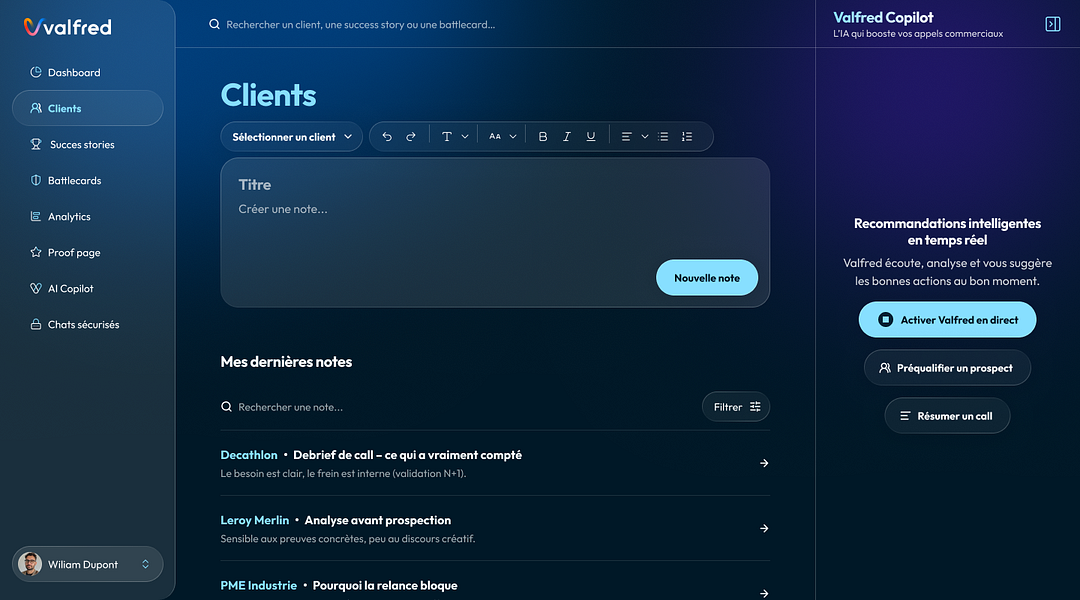Image resolution: width=1080 pixels, height=600 pixels.
Task: Click Préqualifier un prospect
Action: (947, 368)
